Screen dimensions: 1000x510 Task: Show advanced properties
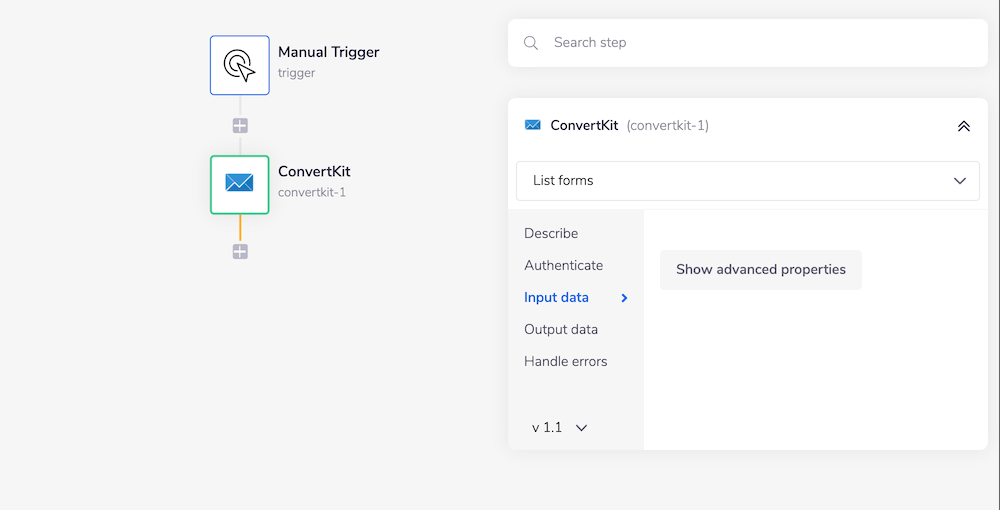tap(761, 270)
